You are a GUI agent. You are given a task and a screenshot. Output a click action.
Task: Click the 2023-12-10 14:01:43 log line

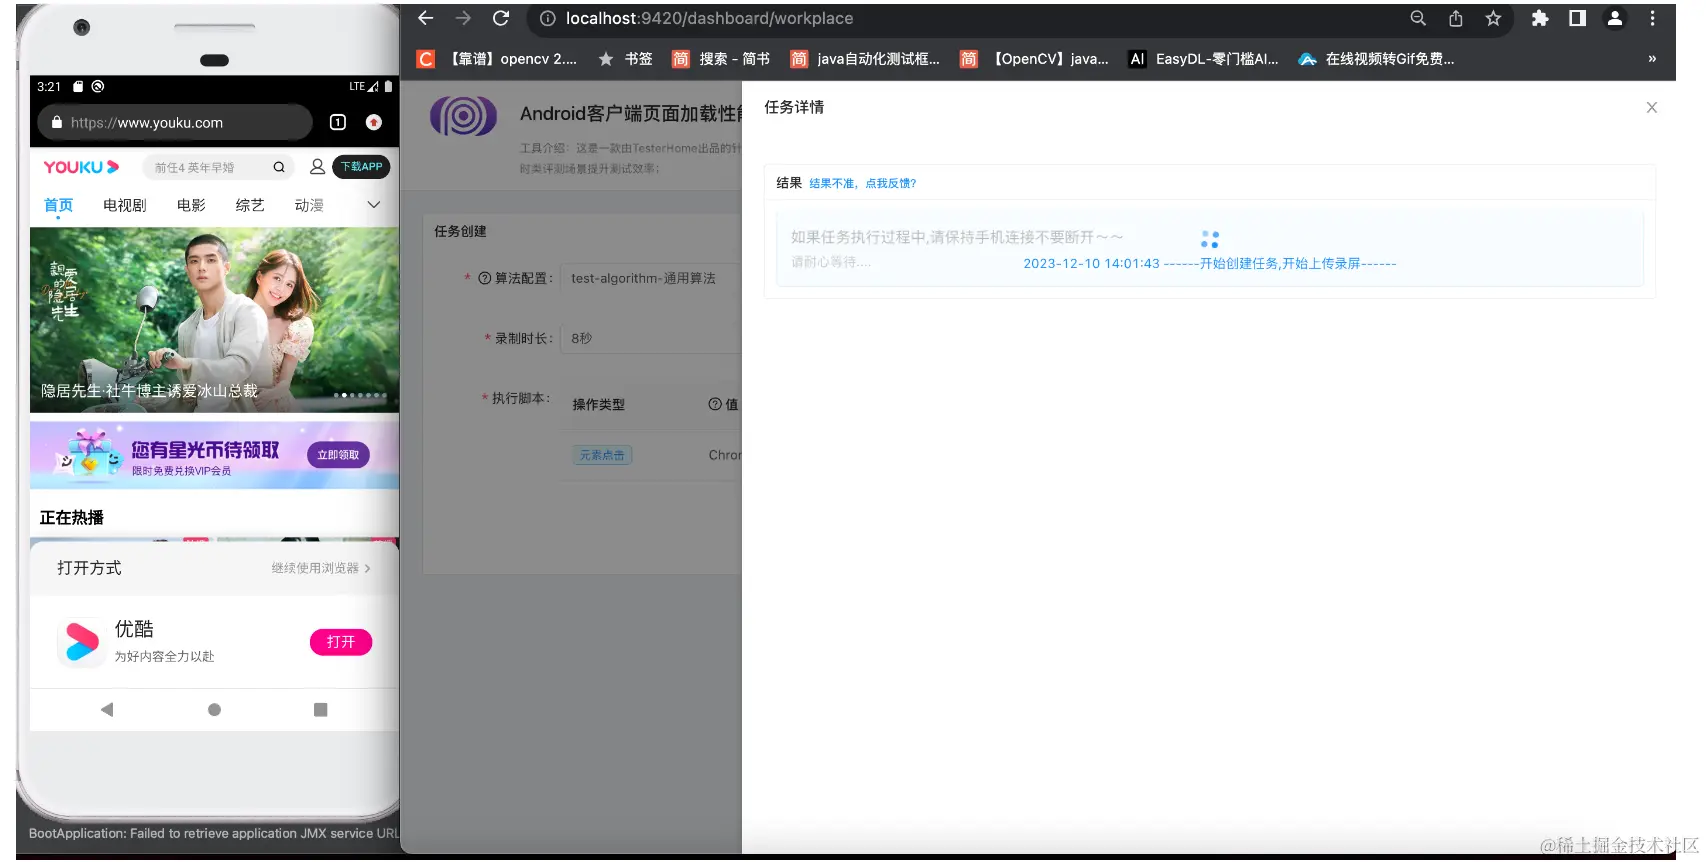[x=1209, y=264]
